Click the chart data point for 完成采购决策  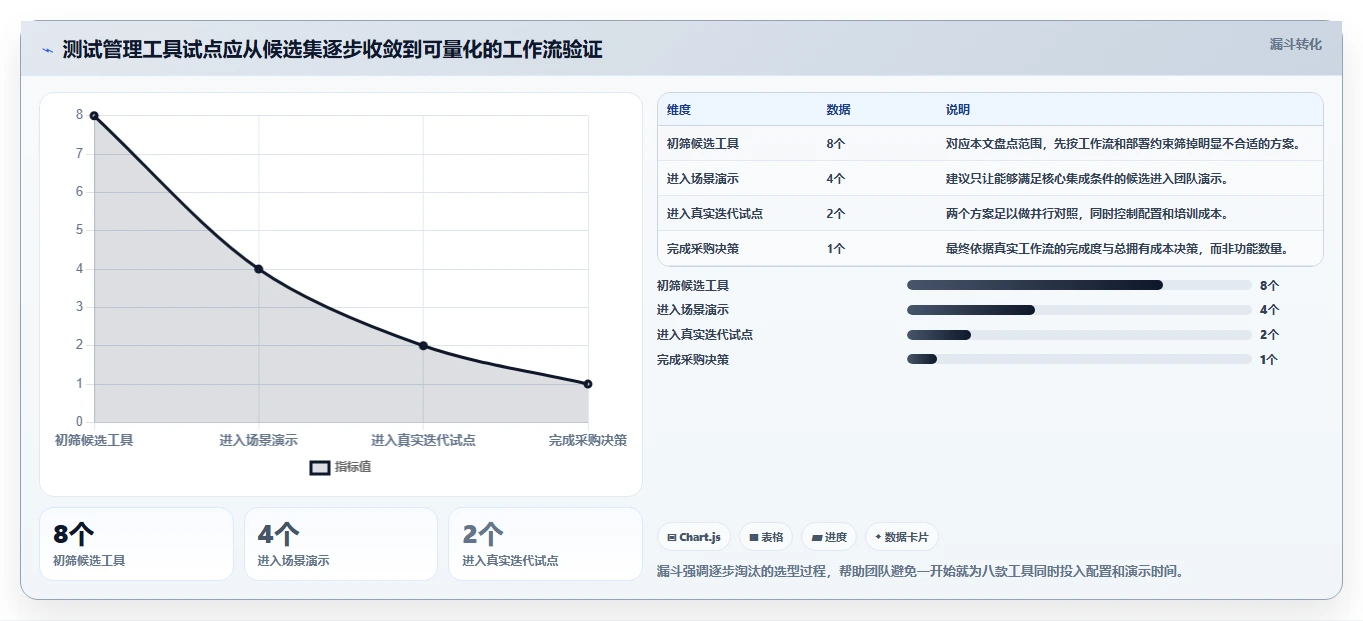pyautogui.click(x=588, y=384)
